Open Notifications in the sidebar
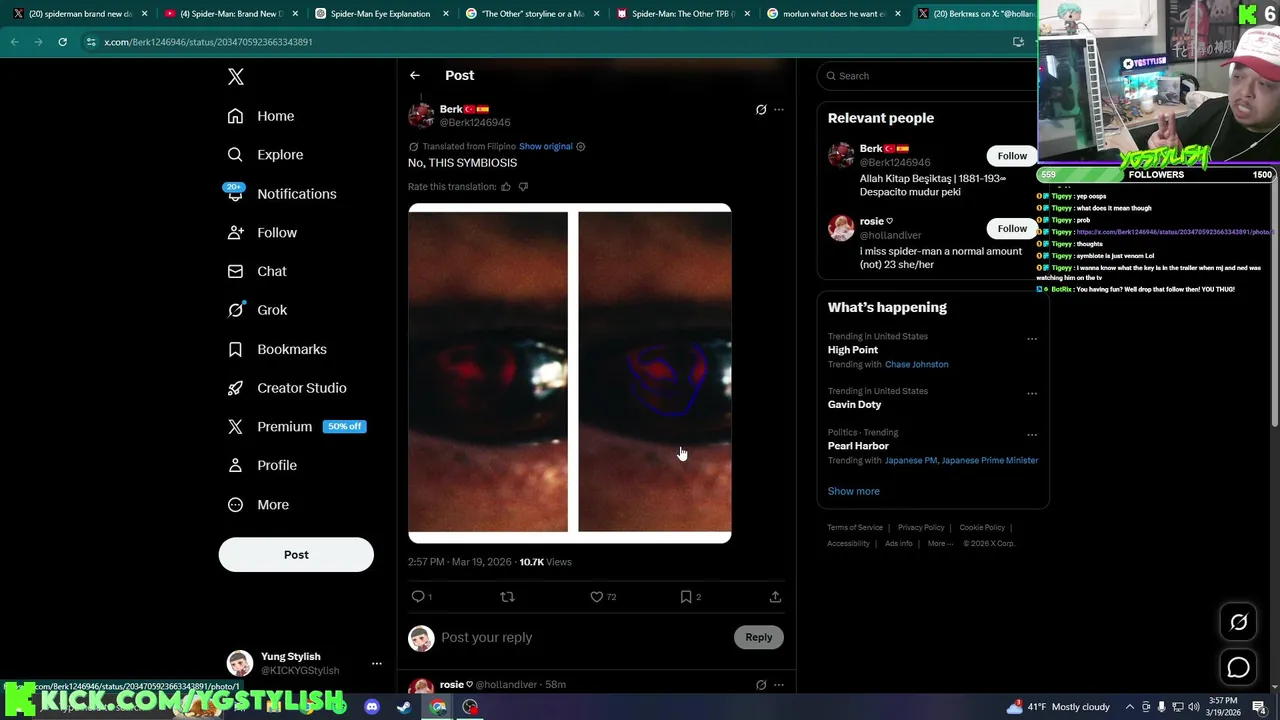The image size is (1280, 720). (281, 194)
